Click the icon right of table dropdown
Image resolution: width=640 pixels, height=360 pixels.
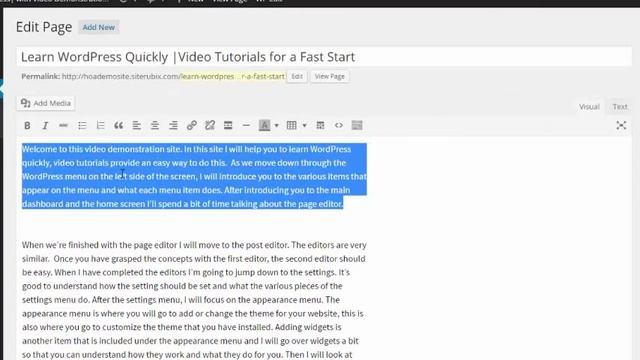pyautogui.click(x=320, y=125)
